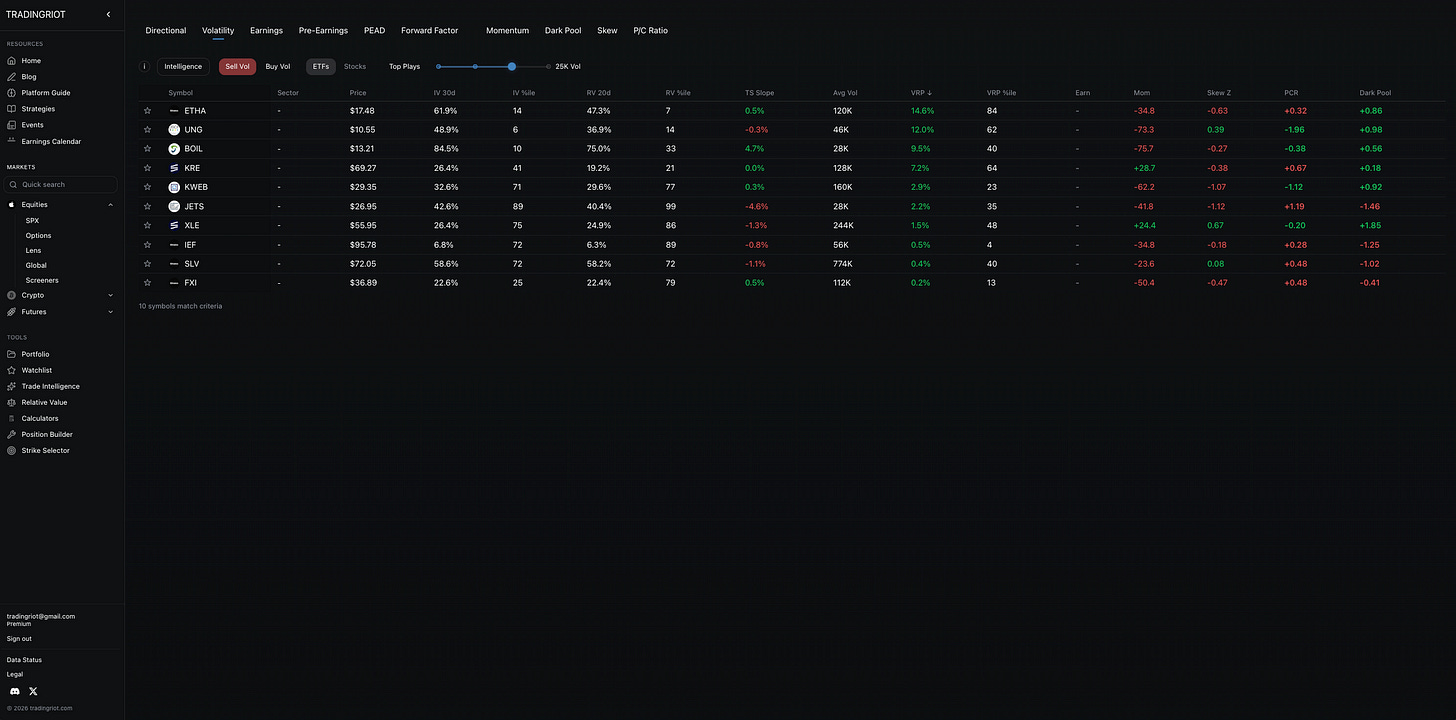
Task: Collapse the sidebar with the chevron icon
Action: coord(108,15)
